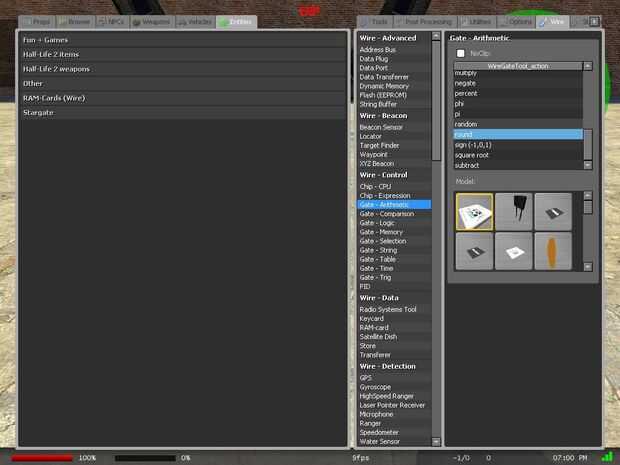Click the tool list scroll-down arrow
This screenshot has width=620, height=465.
click(436, 442)
